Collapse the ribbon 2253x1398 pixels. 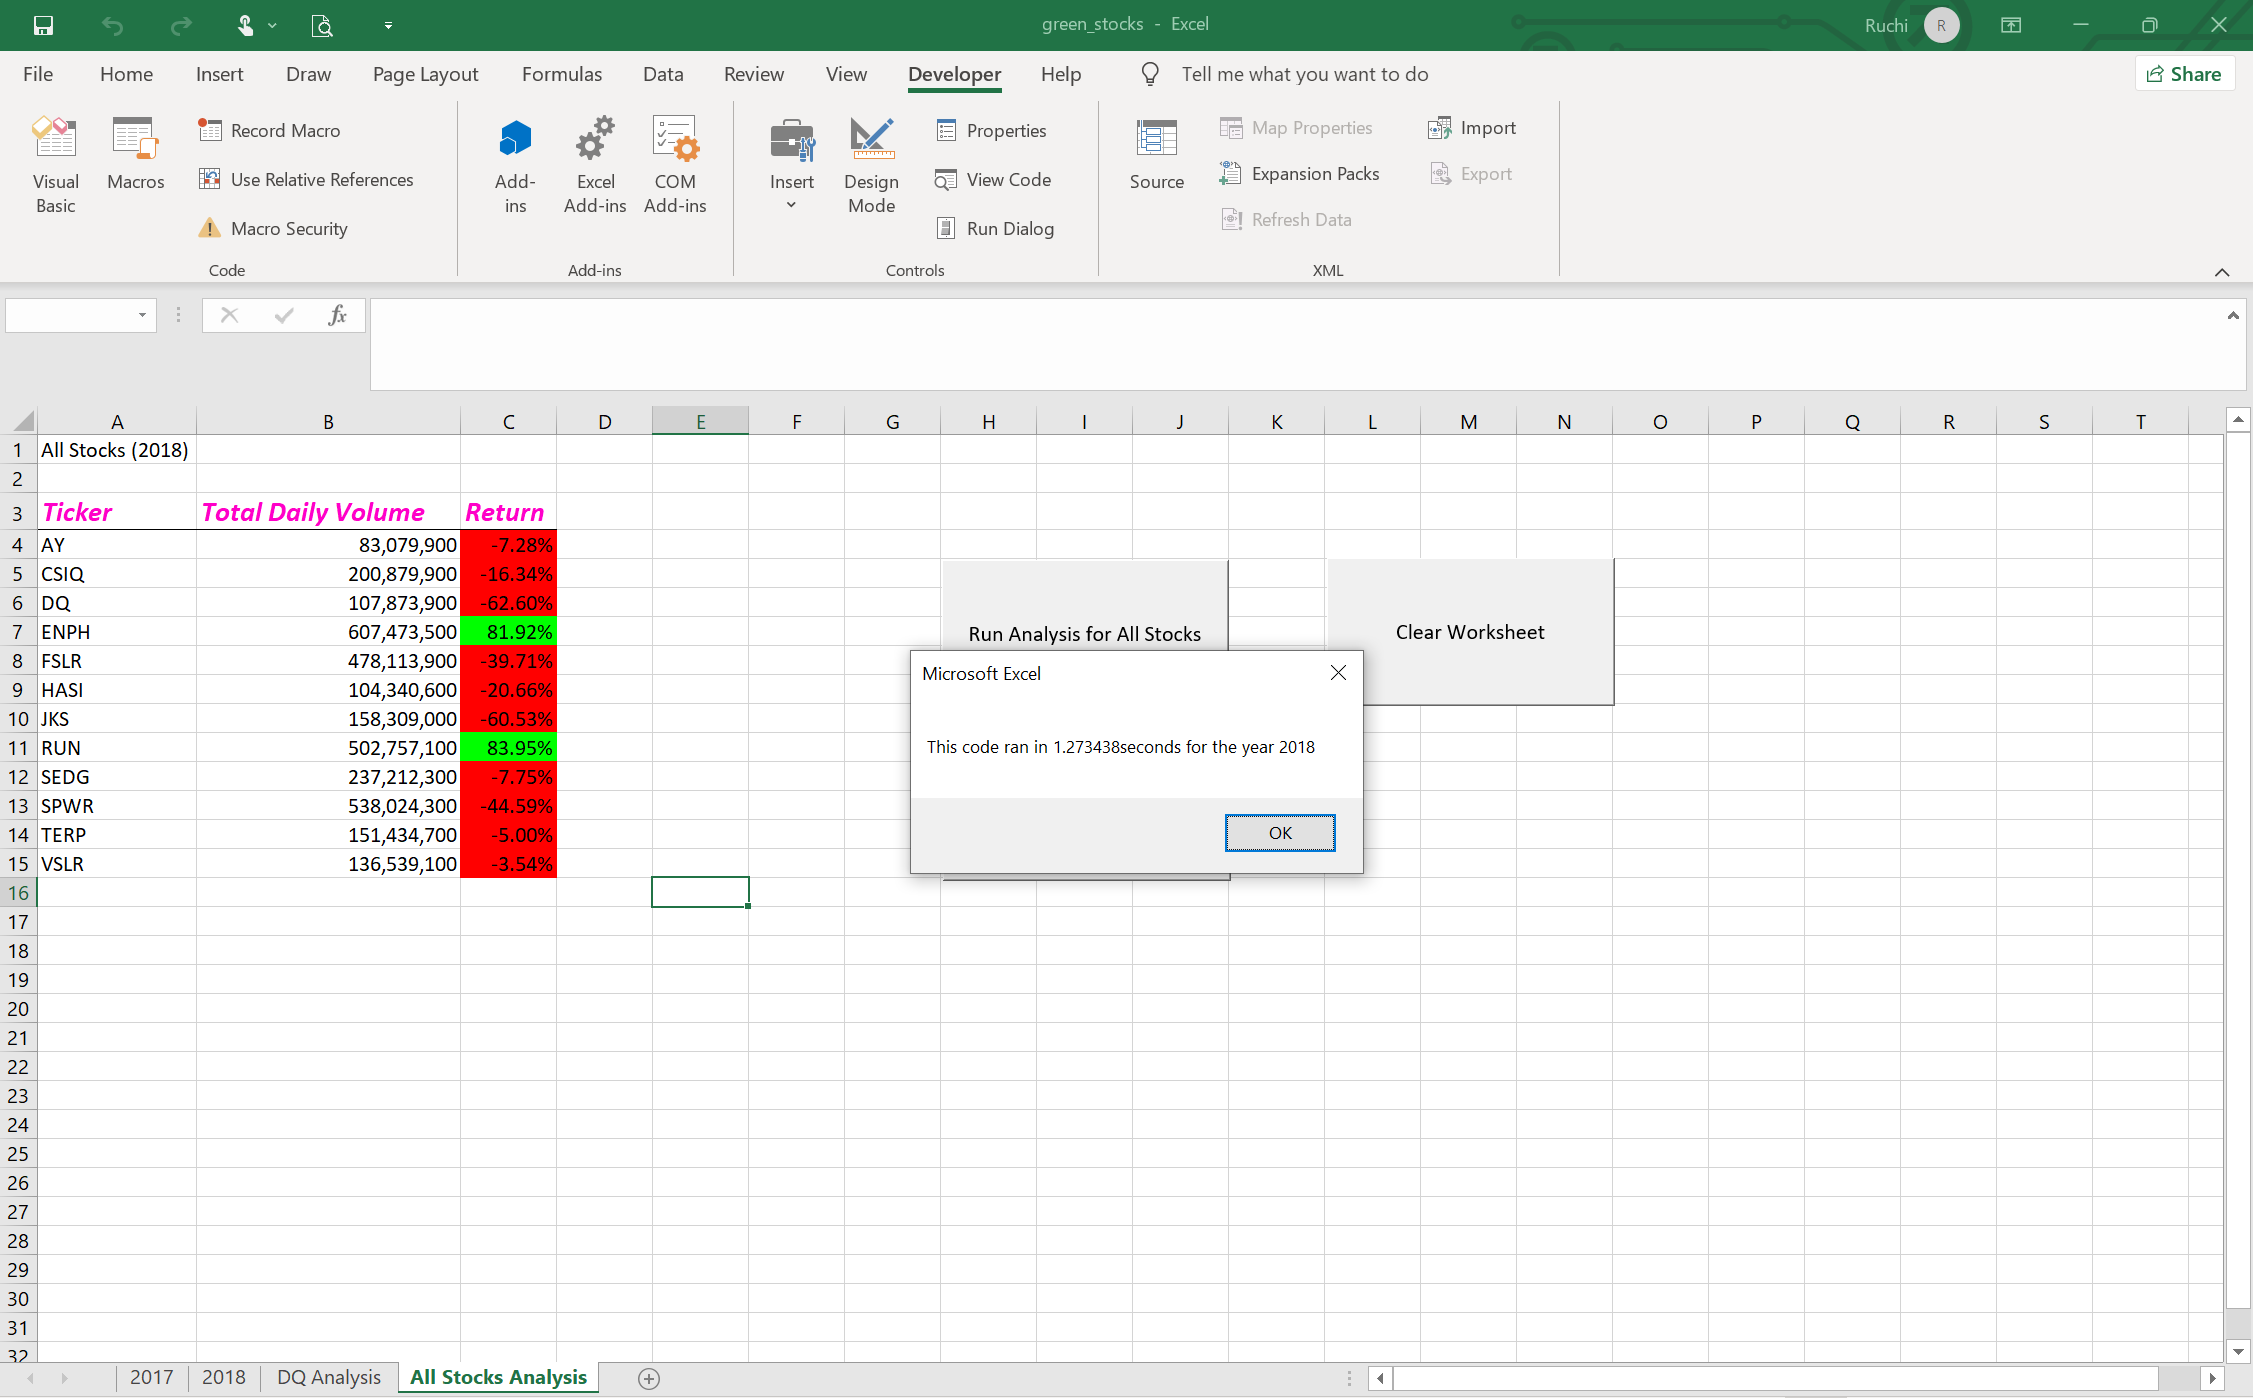click(2222, 272)
